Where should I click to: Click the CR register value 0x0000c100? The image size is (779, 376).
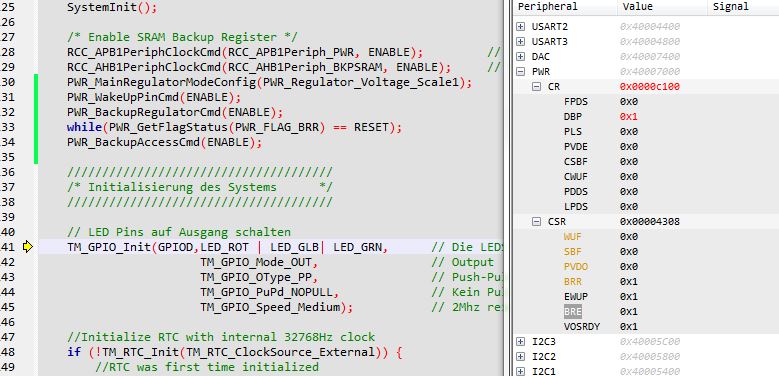click(x=650, y=87)
